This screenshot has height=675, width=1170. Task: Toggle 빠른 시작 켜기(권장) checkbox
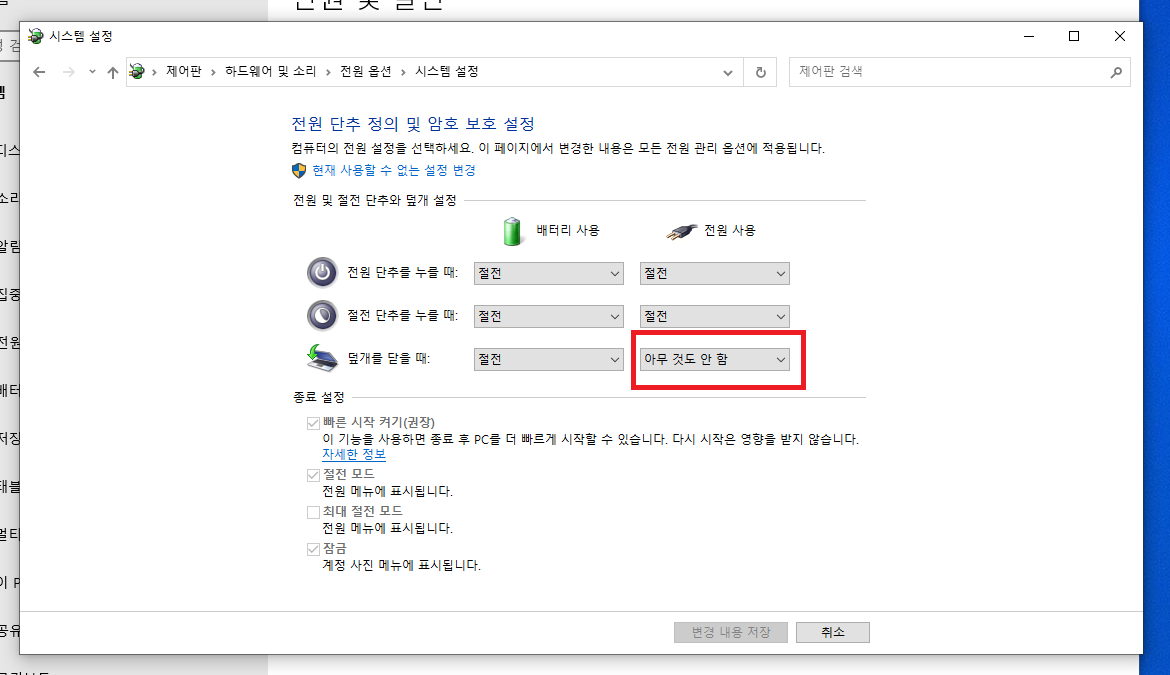[313, 424]
